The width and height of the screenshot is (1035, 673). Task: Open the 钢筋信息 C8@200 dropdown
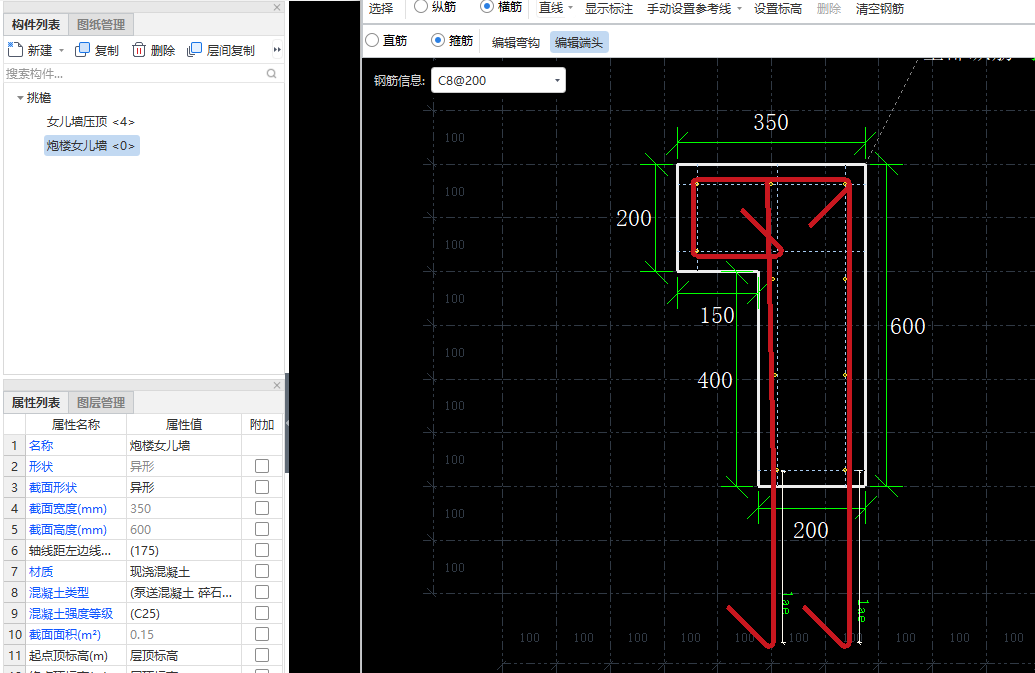click(x=557, y=80)
